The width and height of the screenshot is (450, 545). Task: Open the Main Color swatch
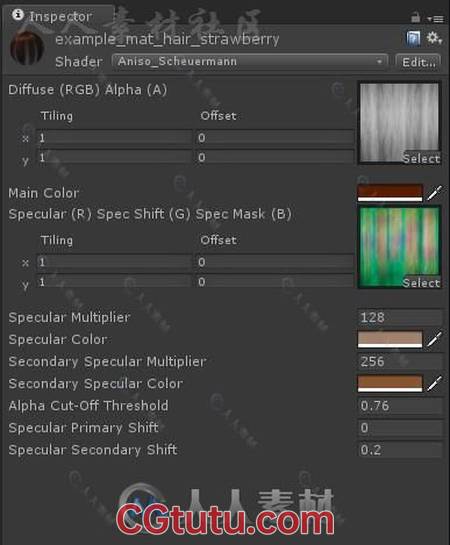point(390,193)
